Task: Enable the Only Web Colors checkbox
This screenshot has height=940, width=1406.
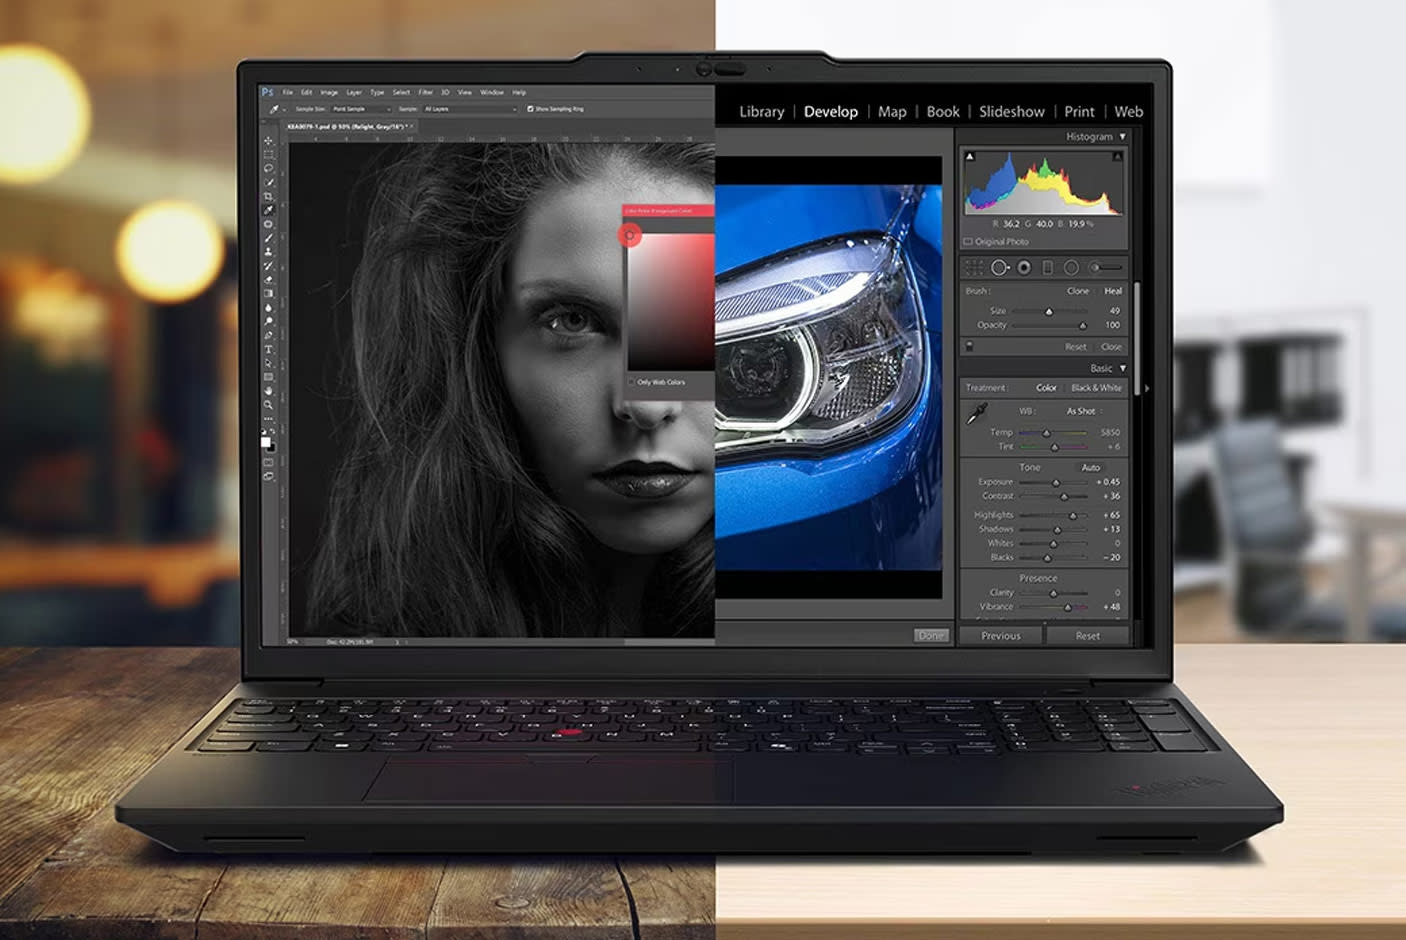Action: click(x=632, y=382)
